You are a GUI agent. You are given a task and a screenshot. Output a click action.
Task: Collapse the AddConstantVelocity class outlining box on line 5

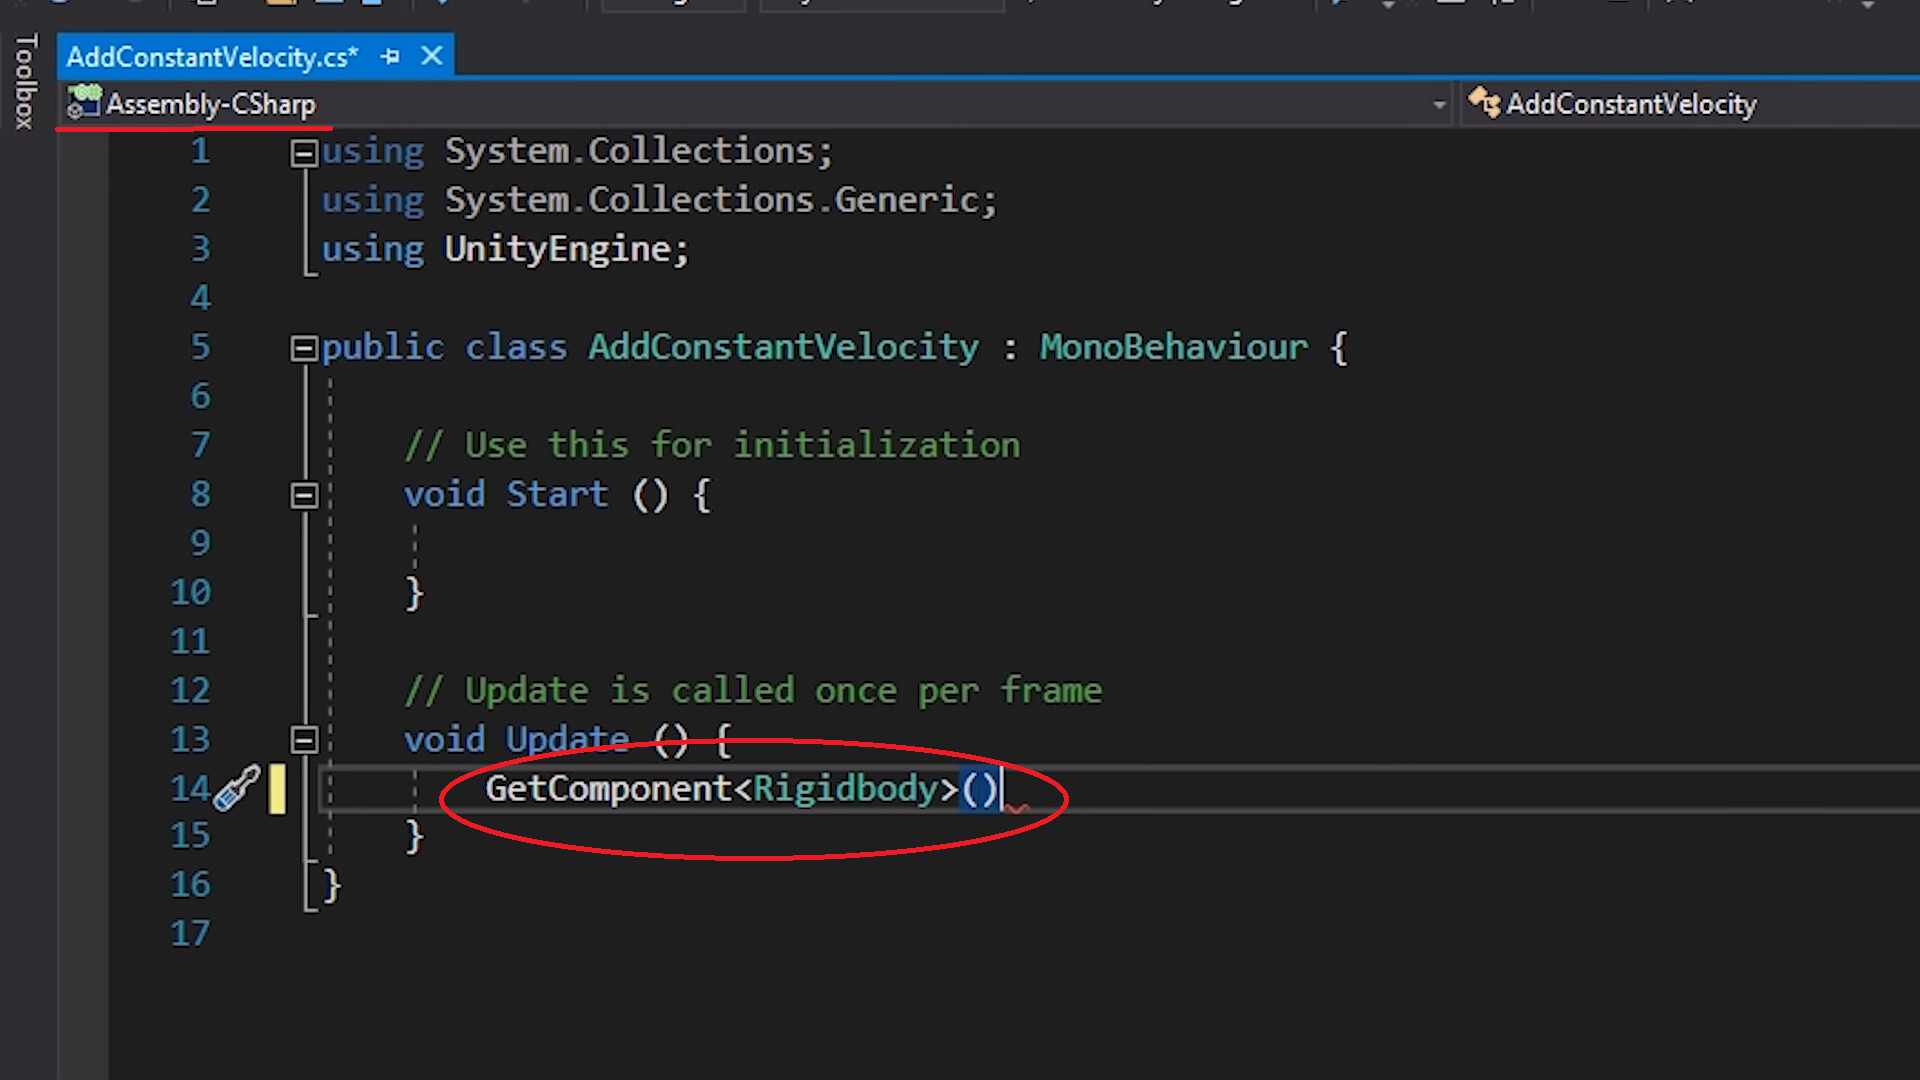point(304,347)
